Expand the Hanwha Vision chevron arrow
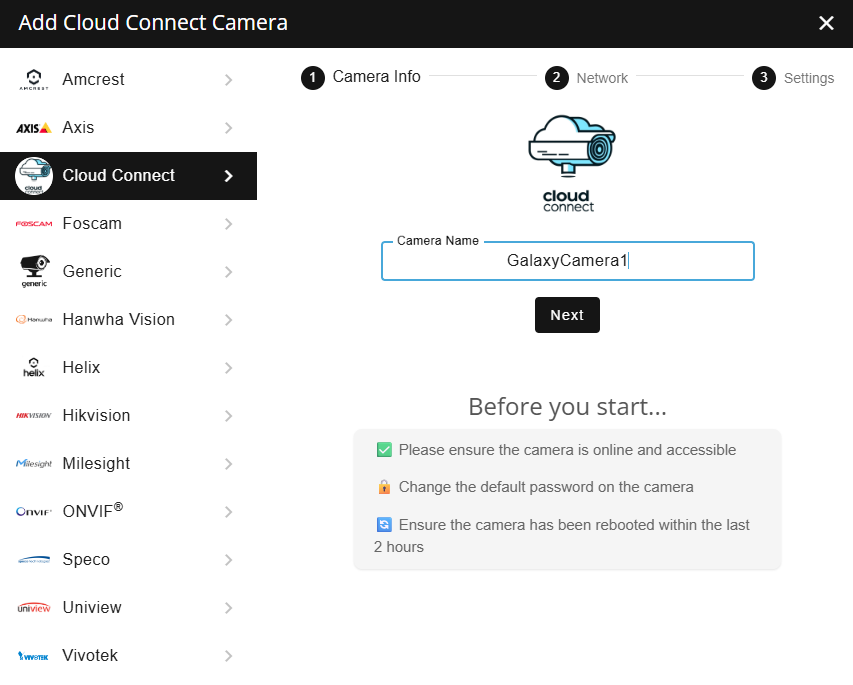Viewport: 853px width, 685px height. pos(229,320)
